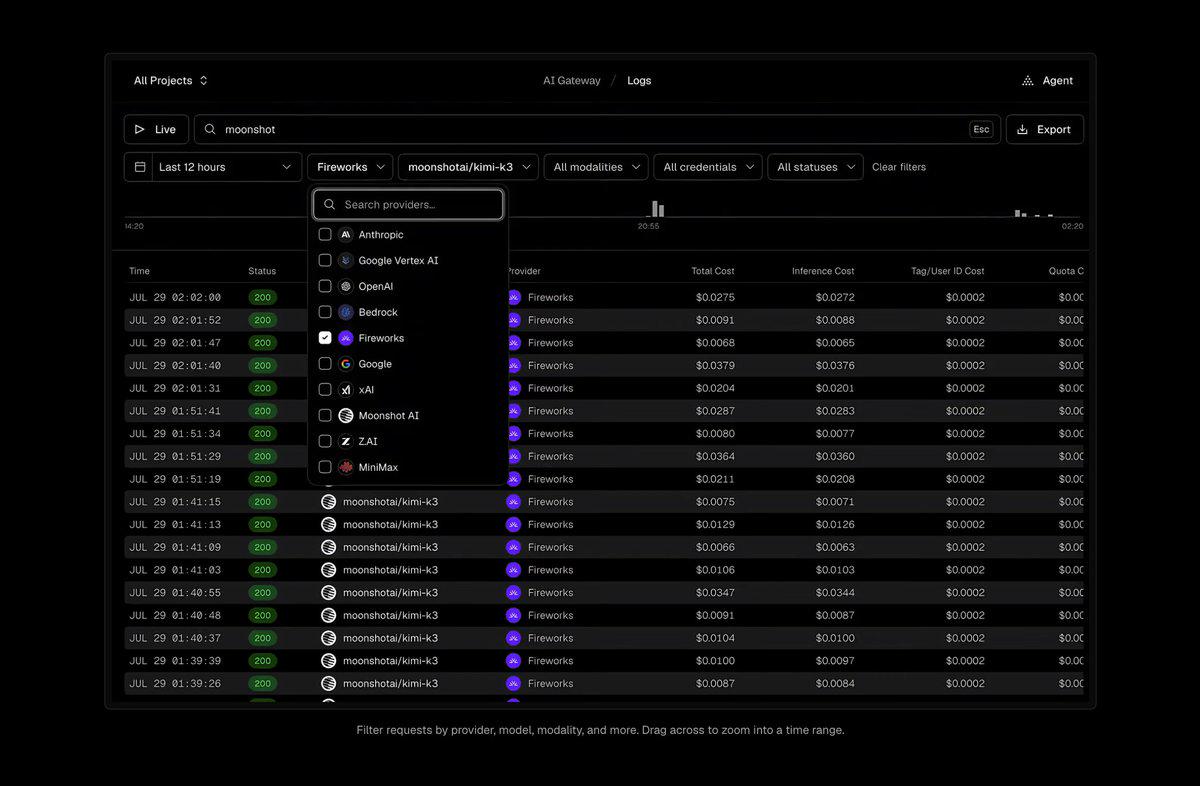
Task: Open the All modalities dropdown
Action: pyautogui.click(x=596, y=167)
